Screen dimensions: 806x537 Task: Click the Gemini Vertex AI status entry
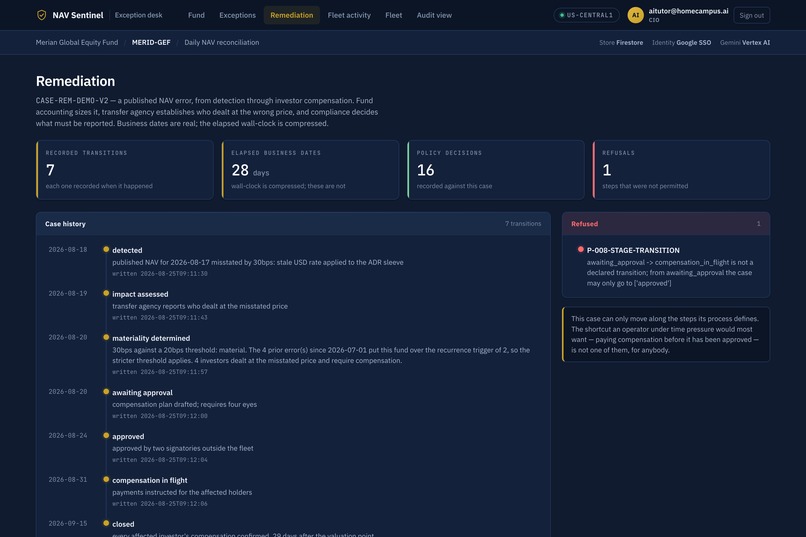[x=745, y=43]
